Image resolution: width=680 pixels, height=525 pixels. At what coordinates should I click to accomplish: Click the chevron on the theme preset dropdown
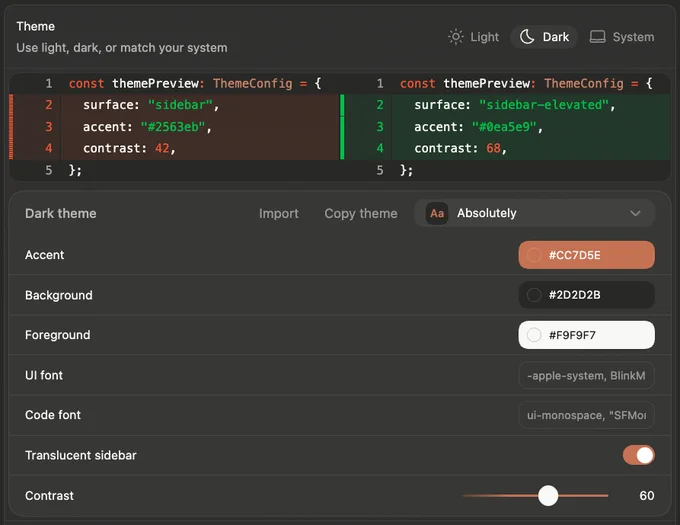pos(635,213)
